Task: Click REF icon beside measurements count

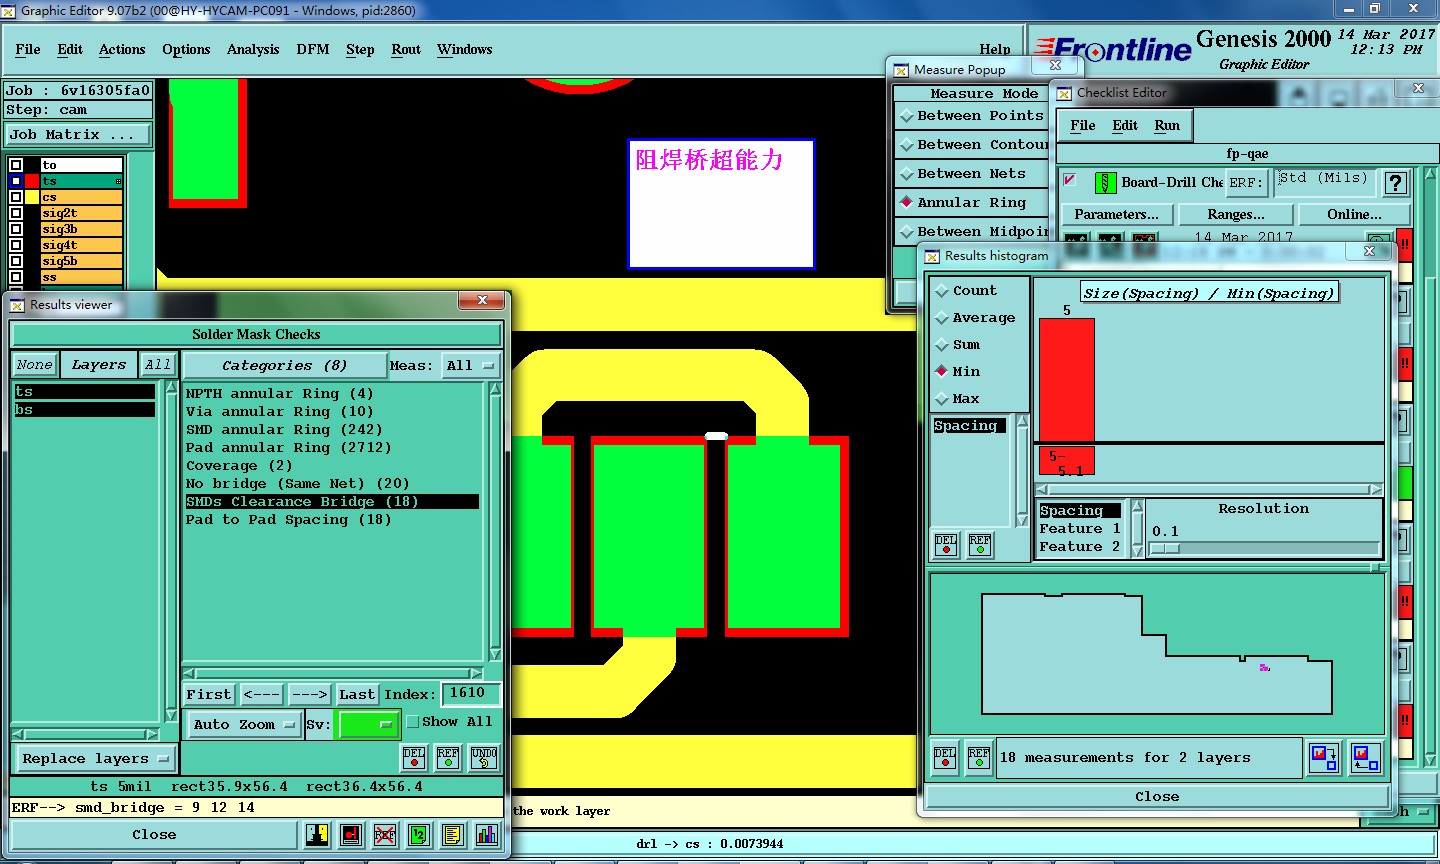Action: (979, 757)
